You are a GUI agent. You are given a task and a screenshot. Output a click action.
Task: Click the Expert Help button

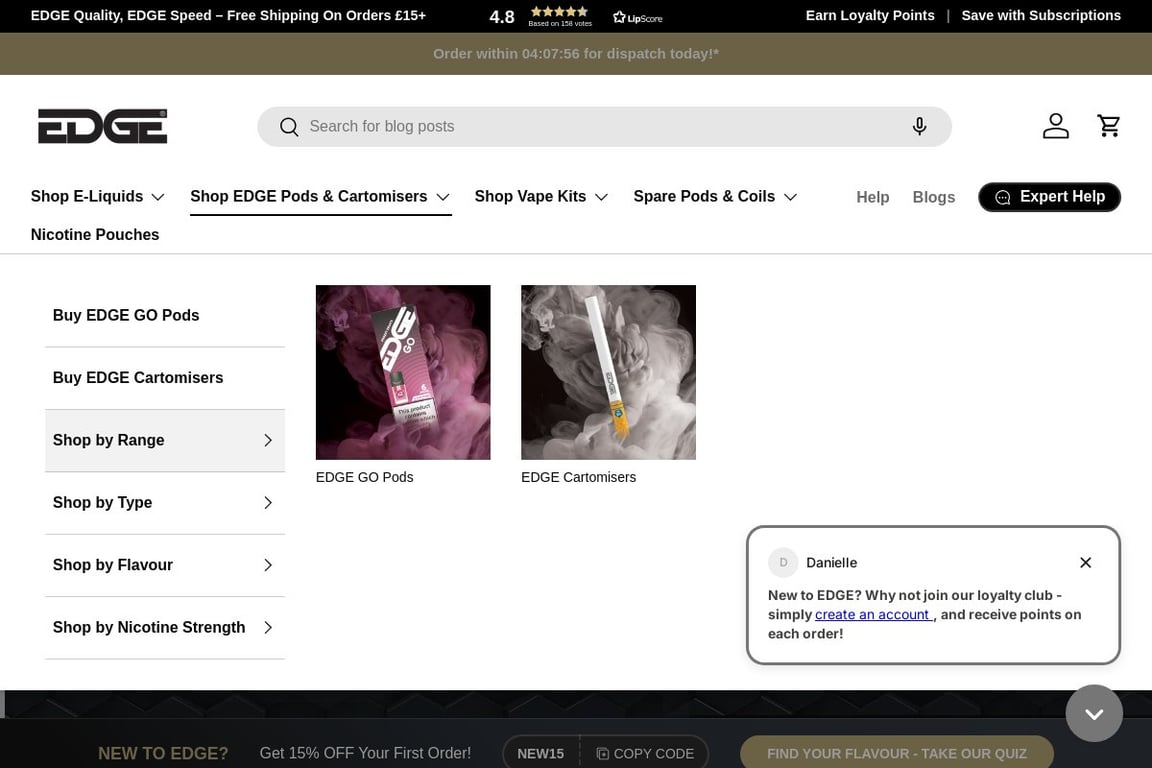(x=1049, y=197)
